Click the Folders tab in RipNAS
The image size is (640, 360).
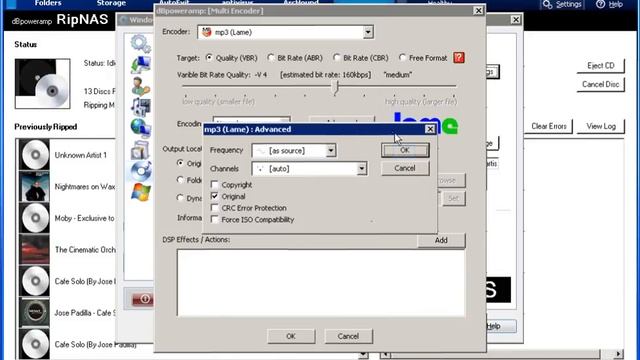48,3
